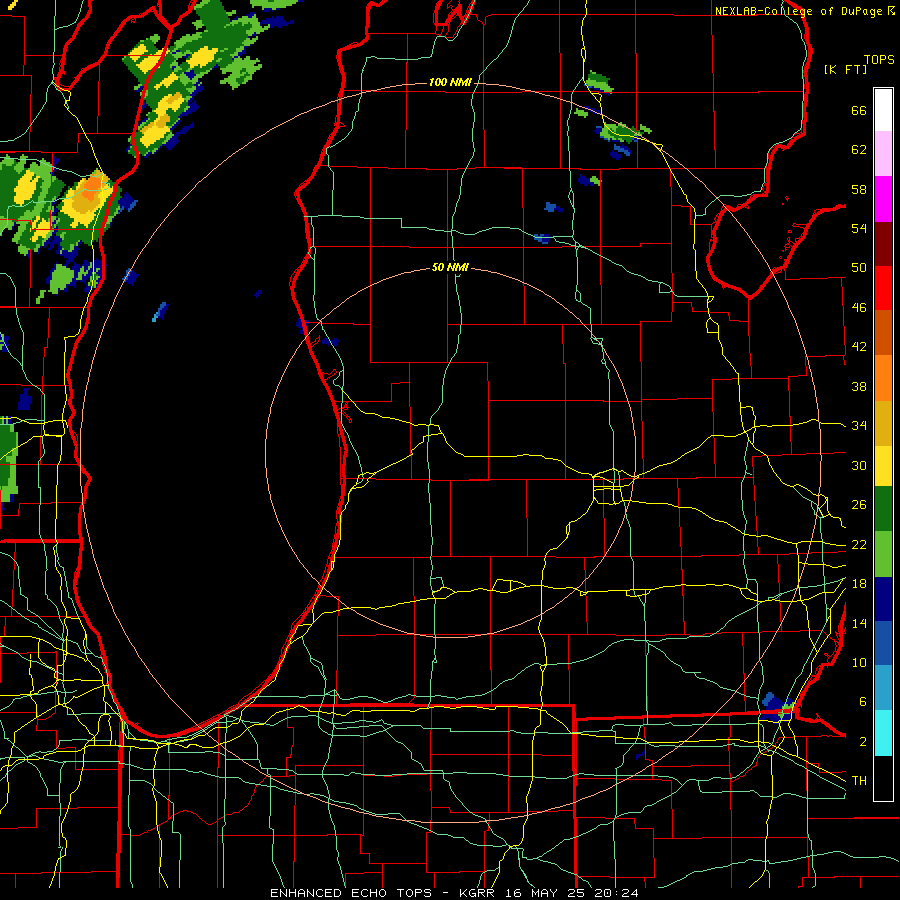
Task: Click the light blue band between 10 and 6
Action: (883, 688)
